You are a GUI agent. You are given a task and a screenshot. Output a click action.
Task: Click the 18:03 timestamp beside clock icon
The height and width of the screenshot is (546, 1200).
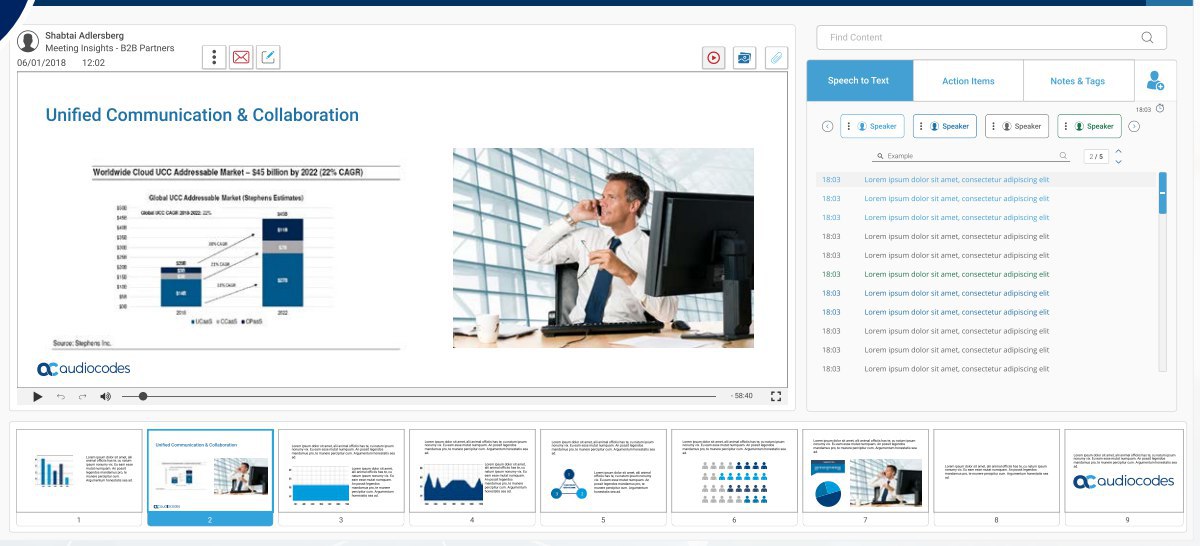click(1144, 110)
